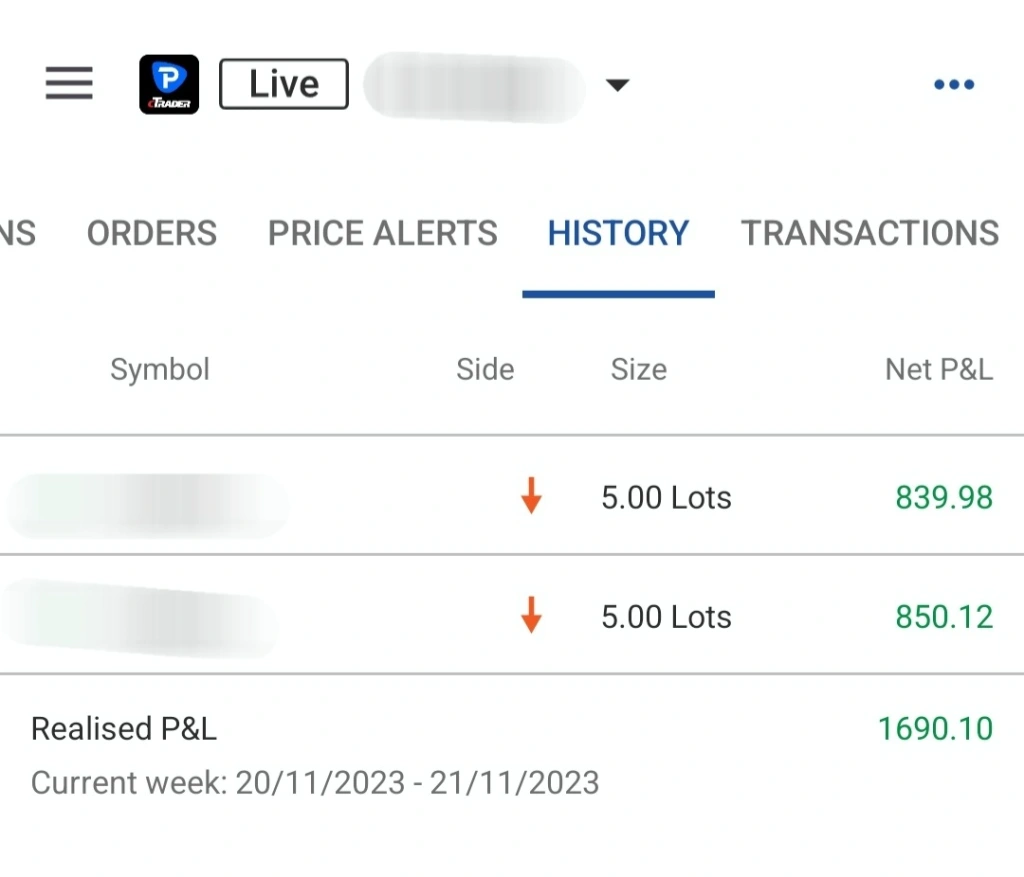Image resolution: width=1024 pixels, height=877 pixels.
Task: Change the Current week date range
Action: 315,782
